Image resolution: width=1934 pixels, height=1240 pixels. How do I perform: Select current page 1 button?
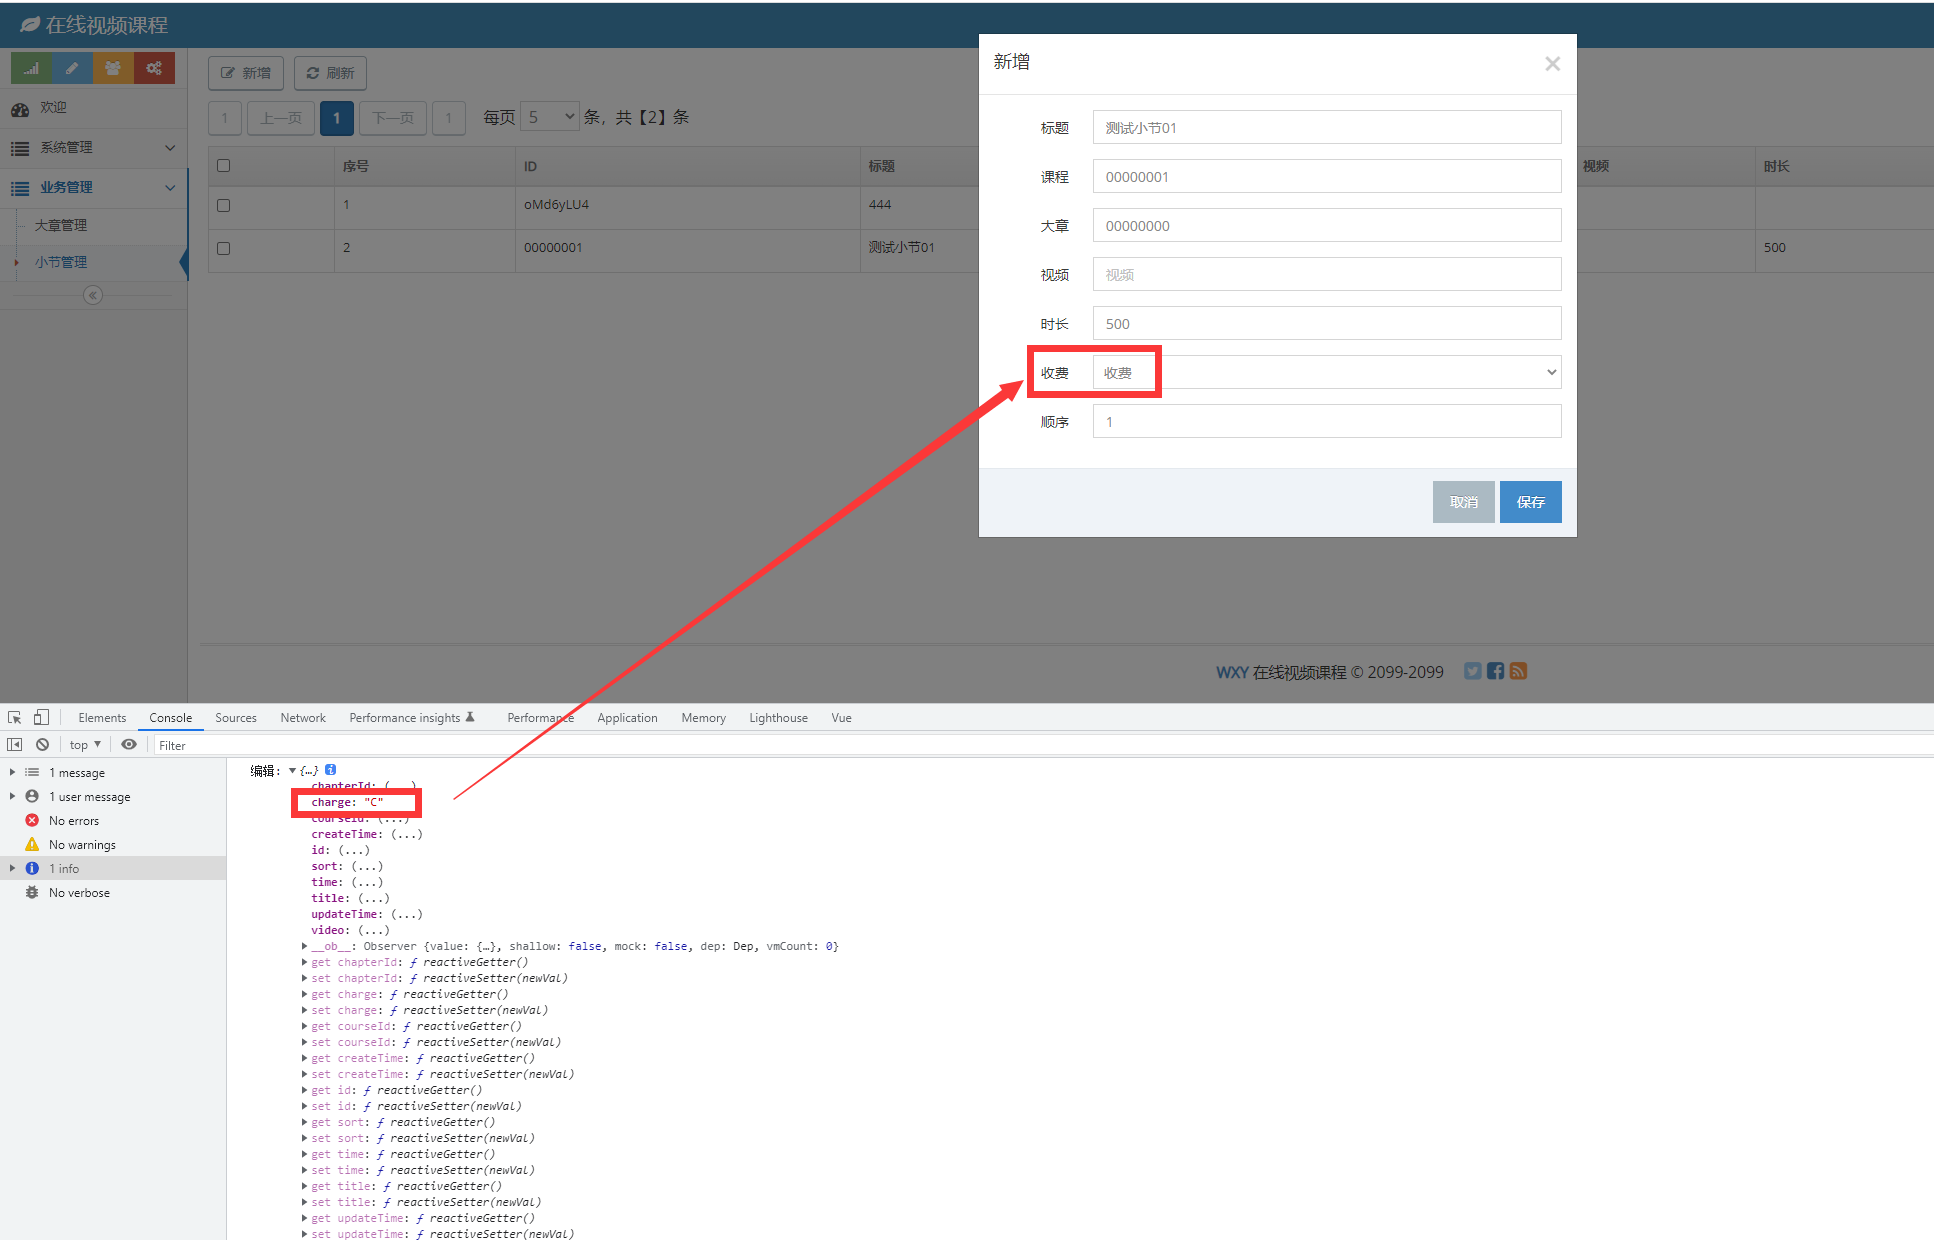click(337, 118)
